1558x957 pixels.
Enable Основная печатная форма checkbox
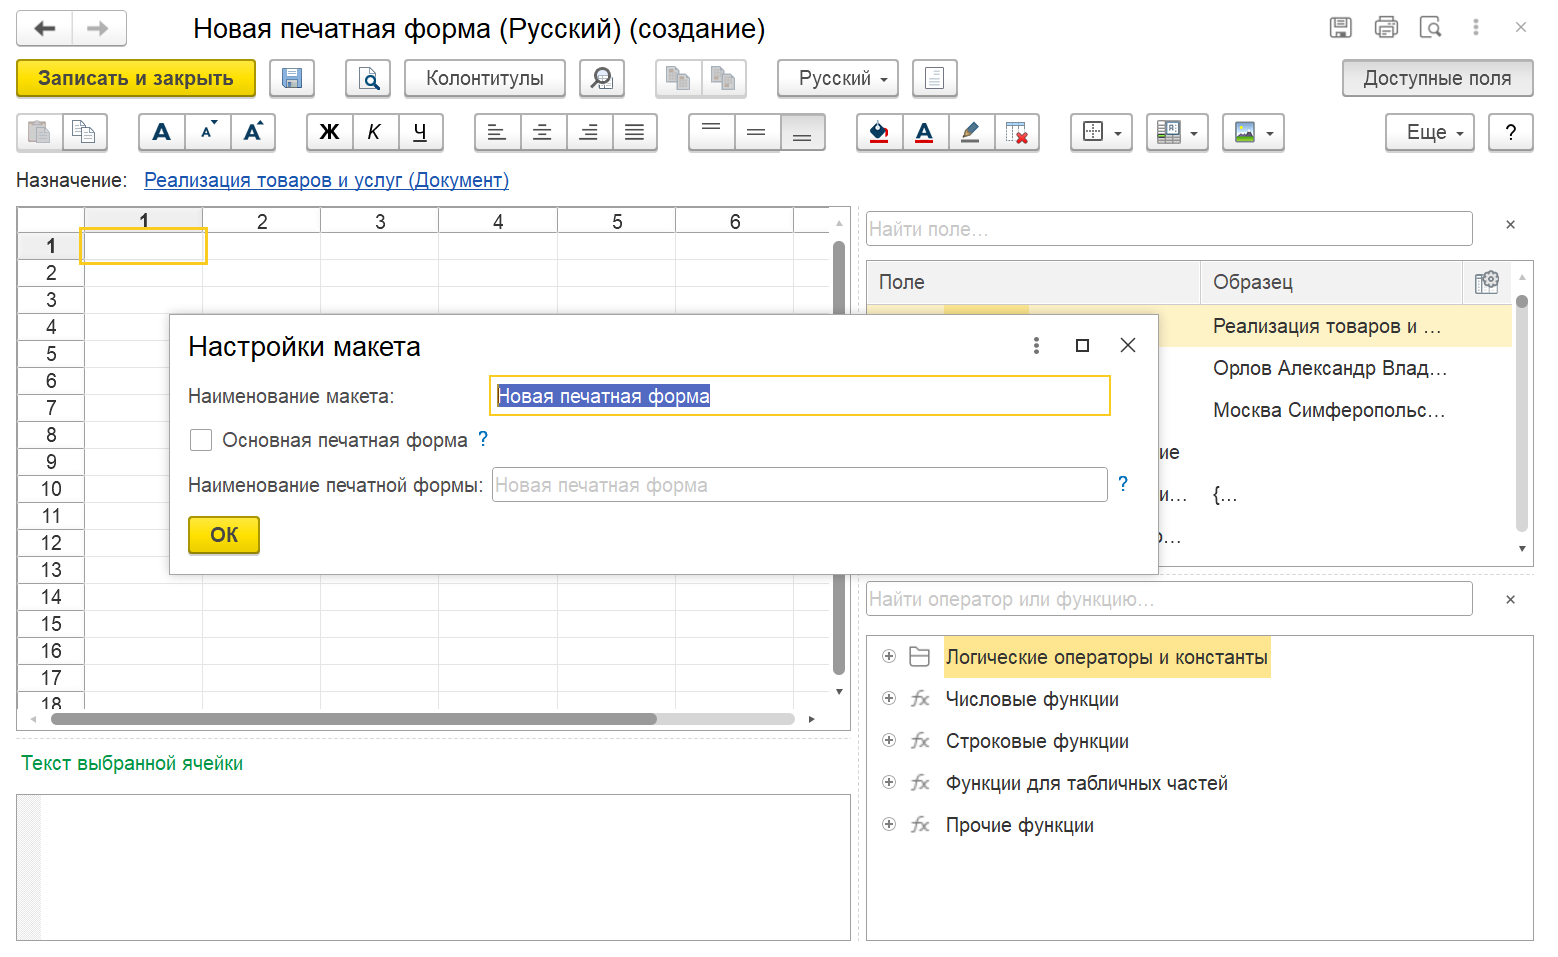(201, 440)
